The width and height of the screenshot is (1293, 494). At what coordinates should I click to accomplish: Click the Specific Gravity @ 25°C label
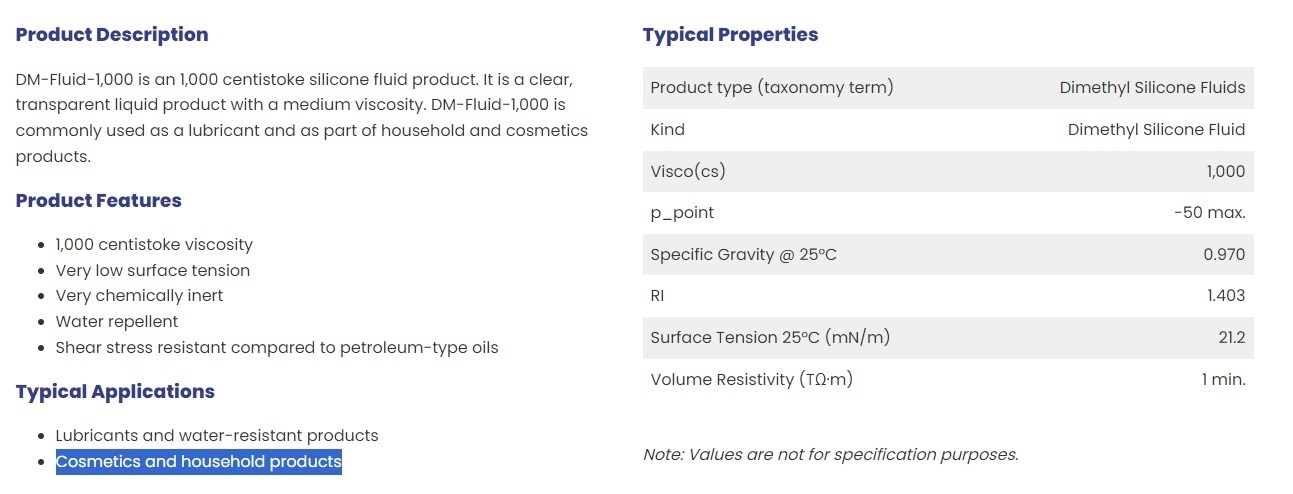tap(744, 255)
